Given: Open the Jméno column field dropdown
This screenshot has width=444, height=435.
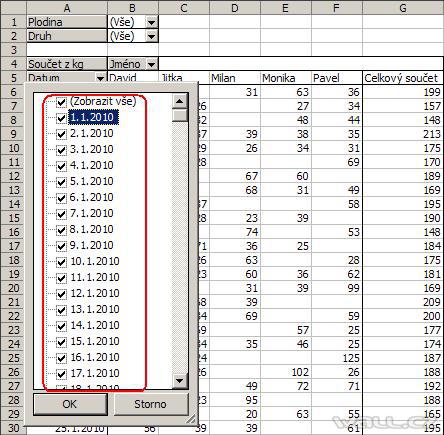Looking at the screenshot, I should tap(151, 64).
